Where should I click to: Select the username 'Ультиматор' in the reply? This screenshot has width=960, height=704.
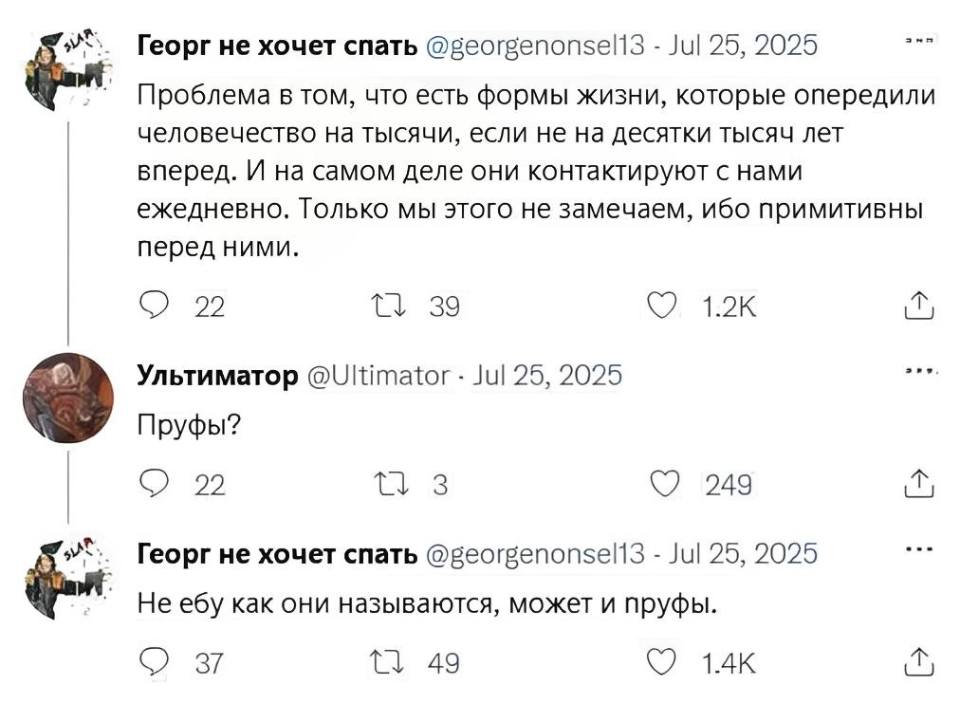(215, 376)
